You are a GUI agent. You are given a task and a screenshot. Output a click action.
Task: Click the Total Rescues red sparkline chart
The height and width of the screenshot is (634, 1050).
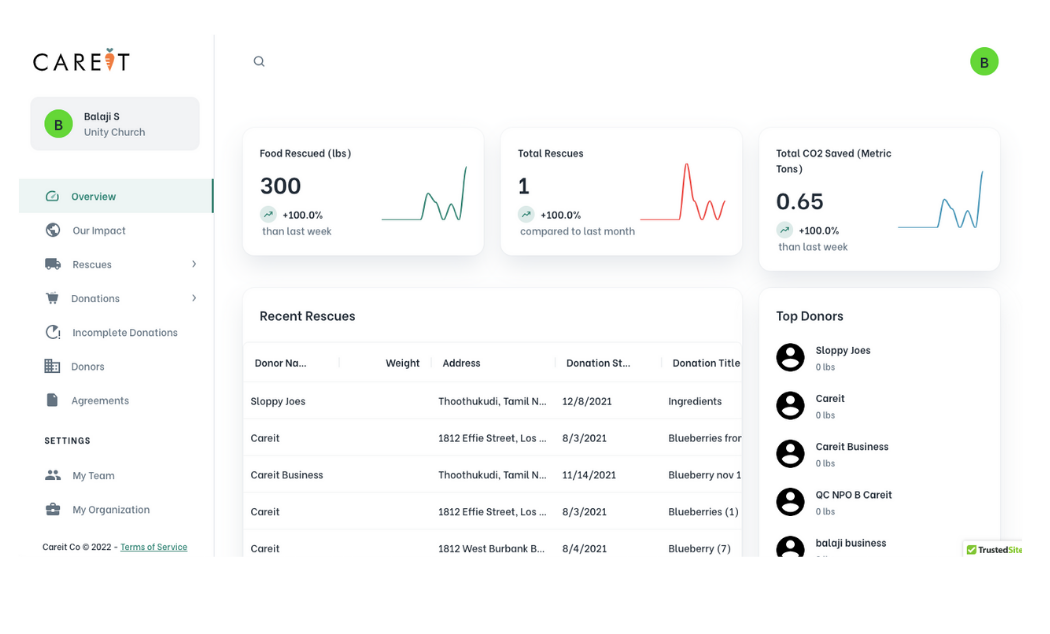683,192
